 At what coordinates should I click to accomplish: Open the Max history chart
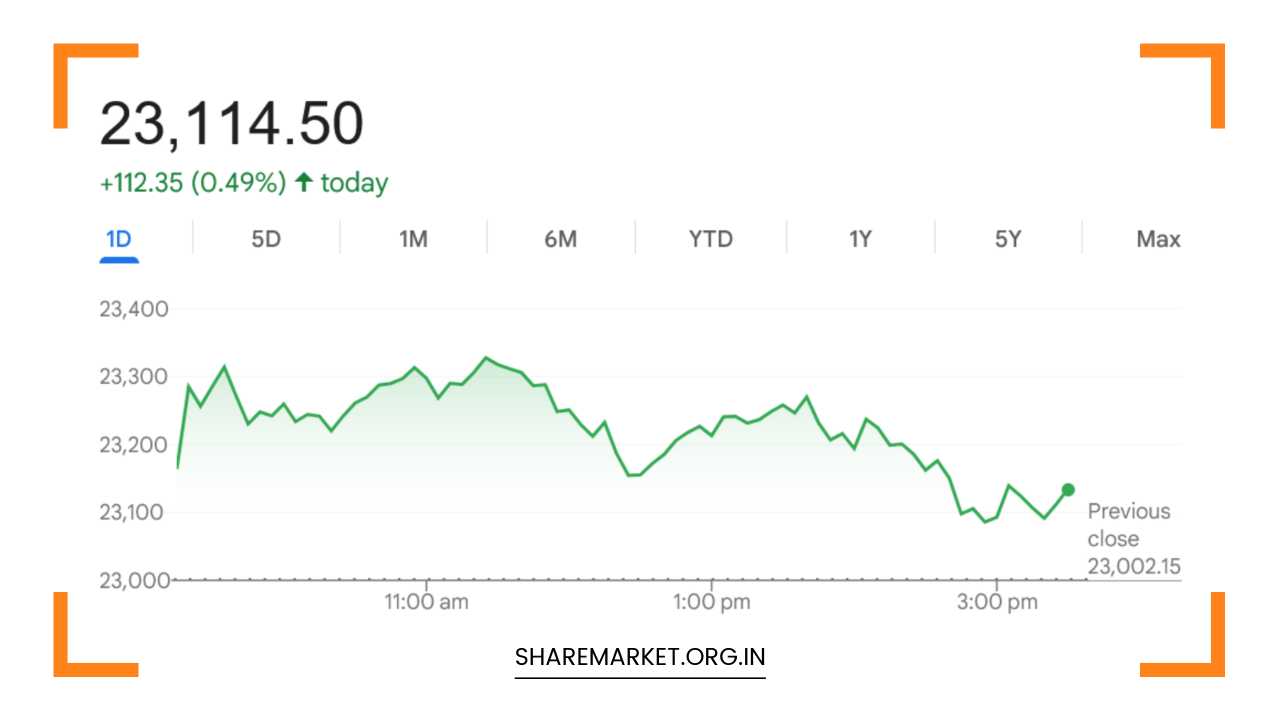pyautogui.click(x=1157, y=238)
